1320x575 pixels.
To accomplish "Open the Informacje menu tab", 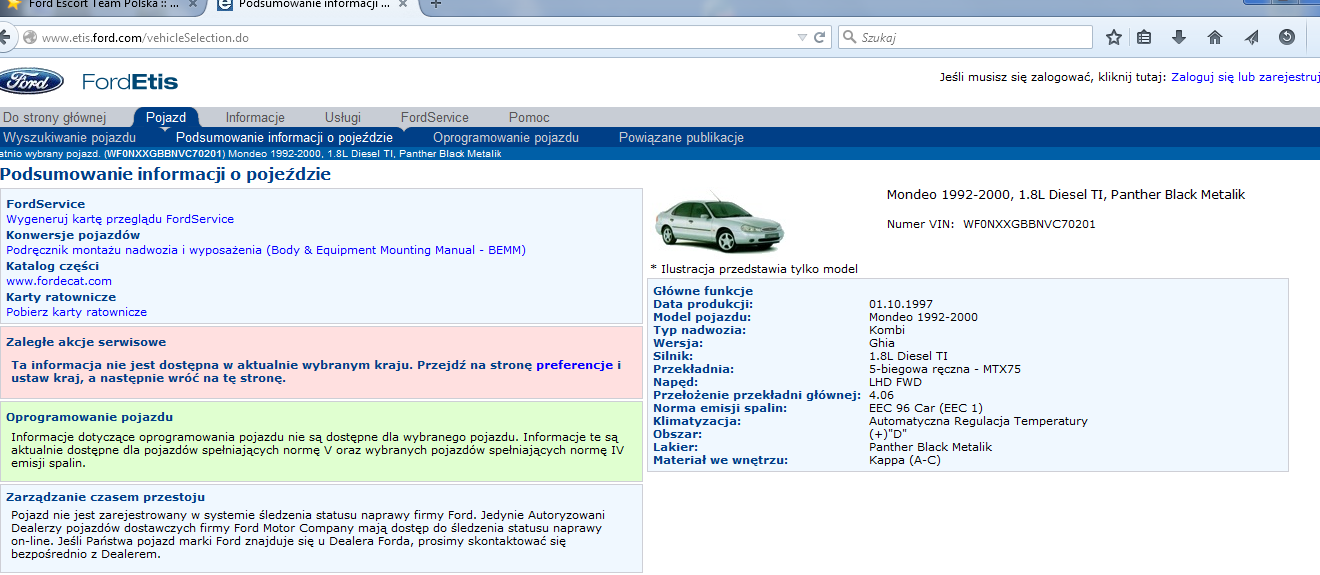I will (255, 117).
